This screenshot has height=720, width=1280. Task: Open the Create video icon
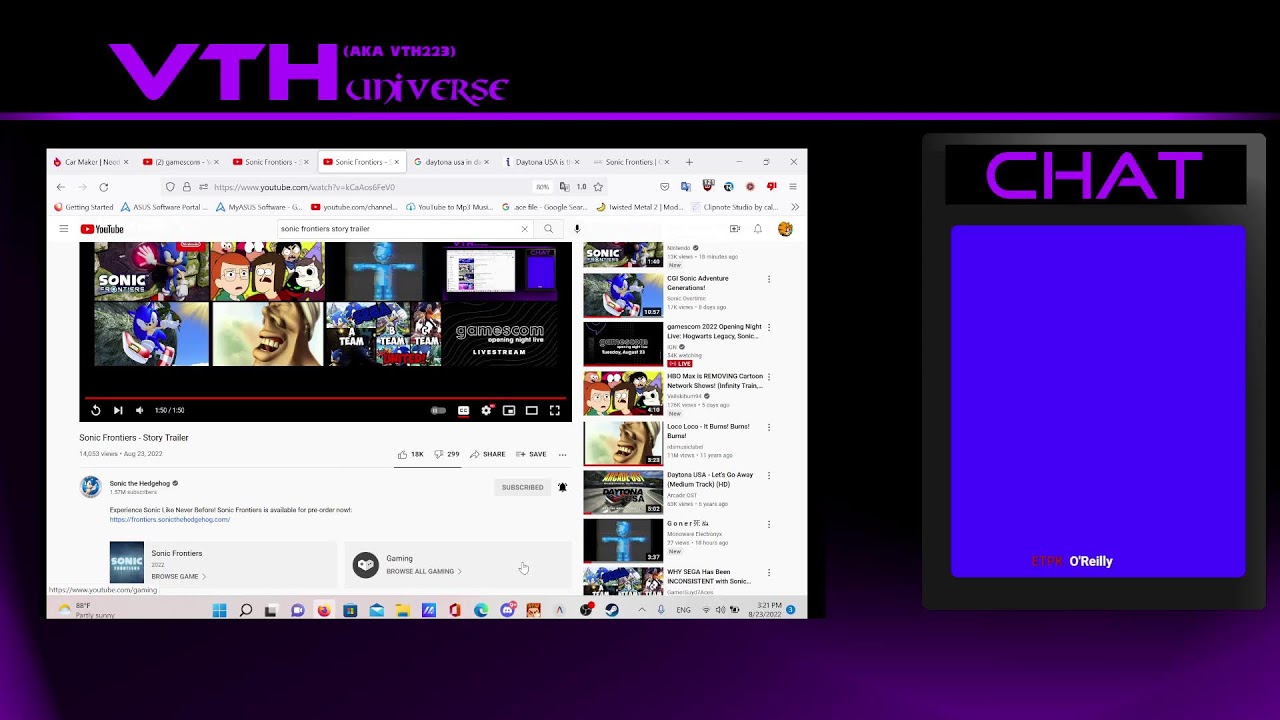pos(734,229)
